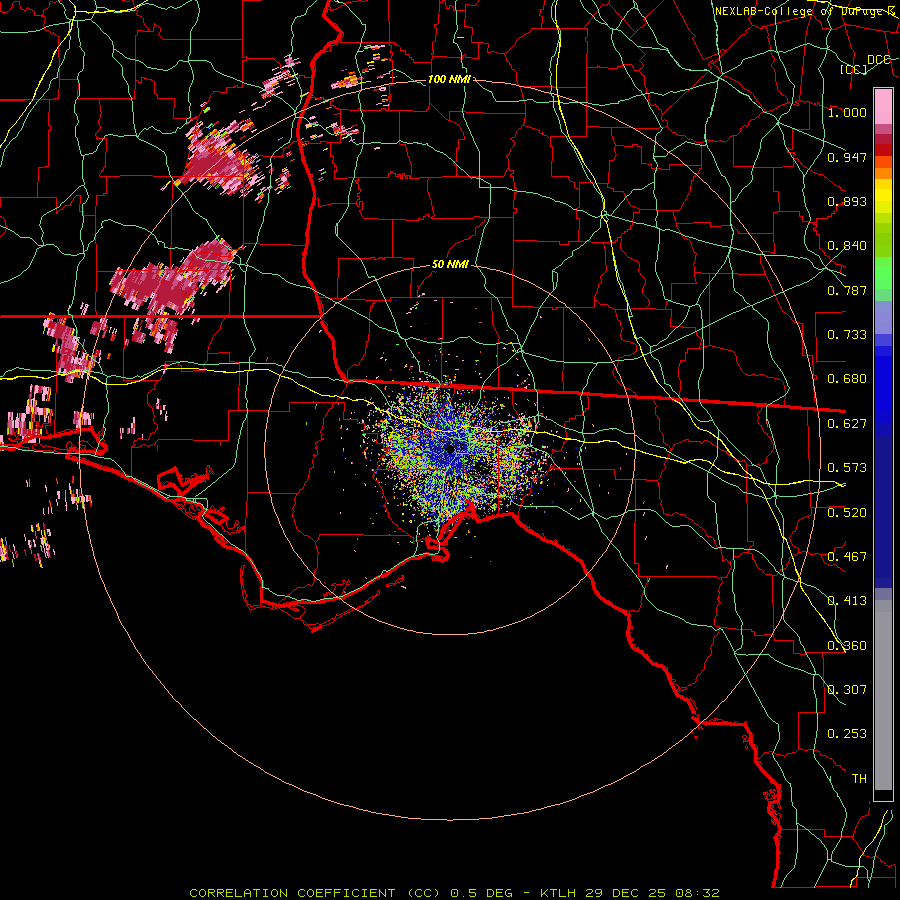Click the 0.733 scale value
This screenshot has width=900, height=900.
(847, 335)
